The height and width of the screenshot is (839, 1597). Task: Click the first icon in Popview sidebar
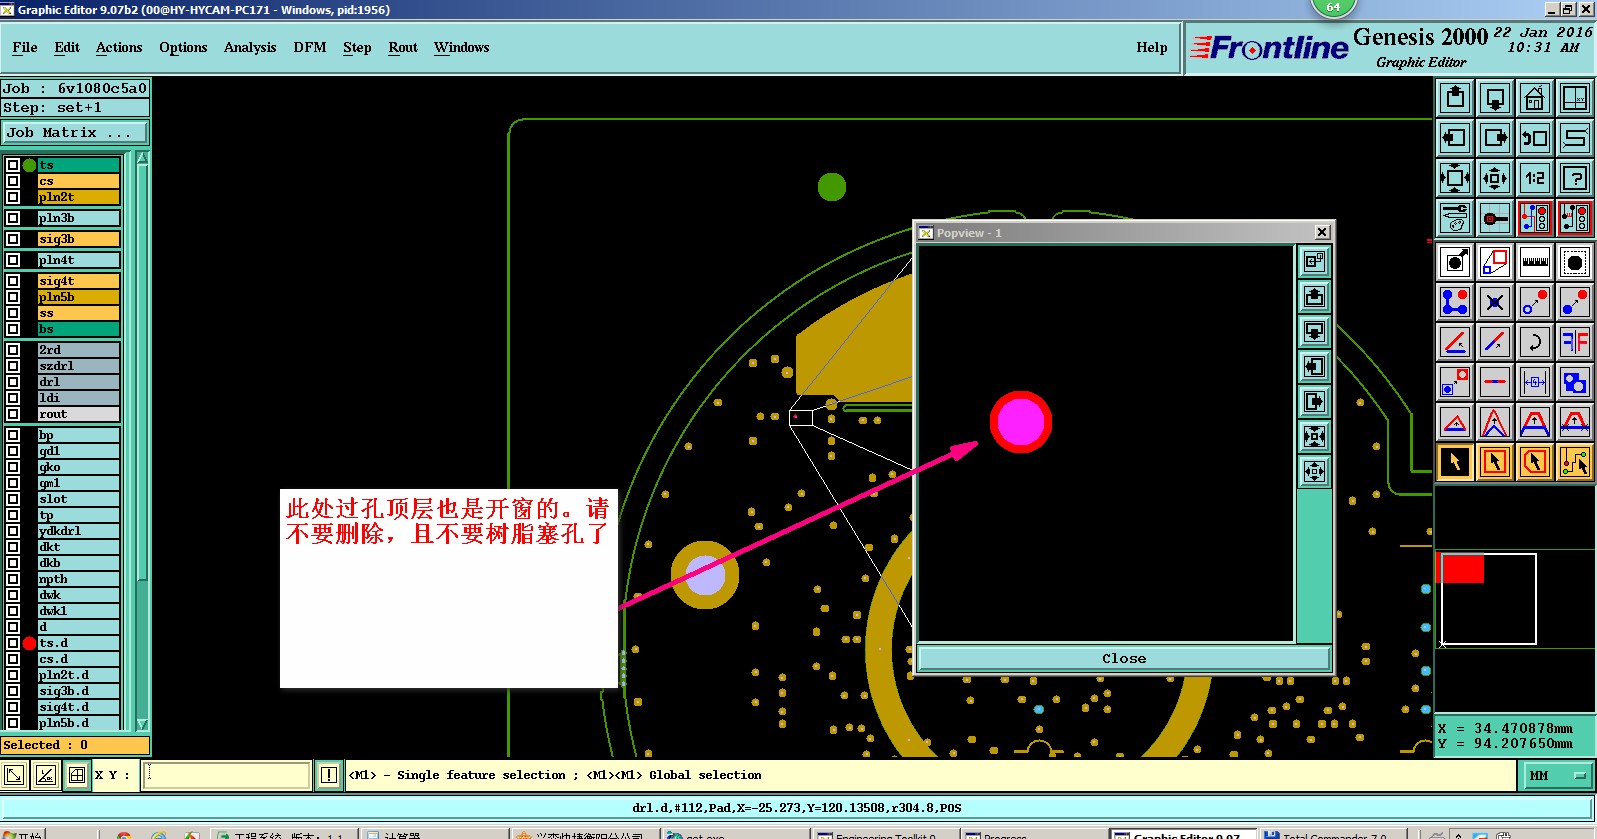(1314, 262)
